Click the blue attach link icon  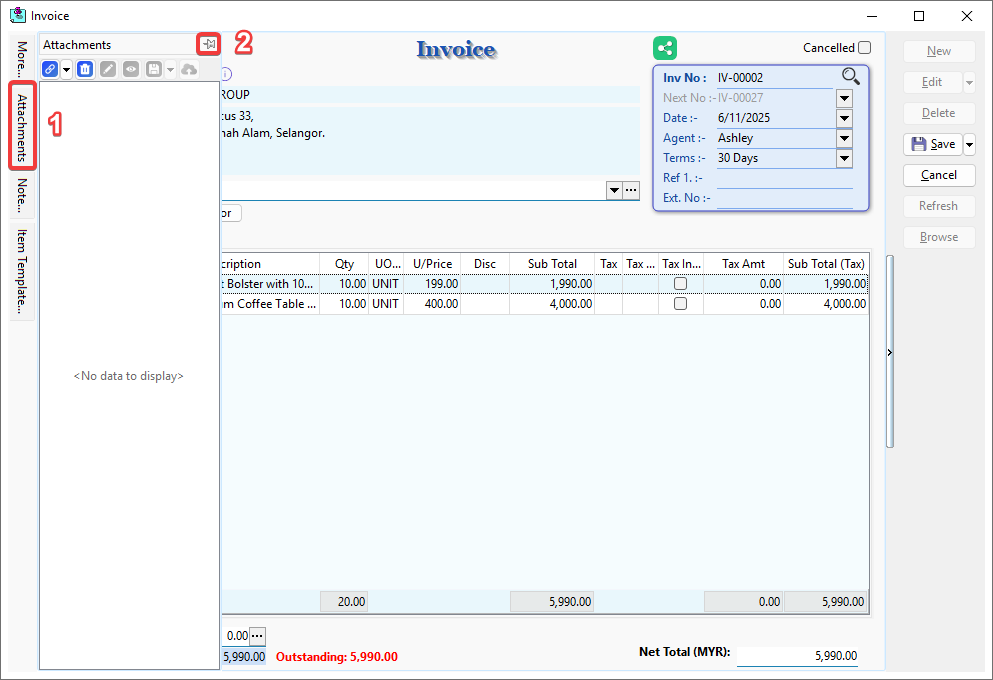coord(50,69)
